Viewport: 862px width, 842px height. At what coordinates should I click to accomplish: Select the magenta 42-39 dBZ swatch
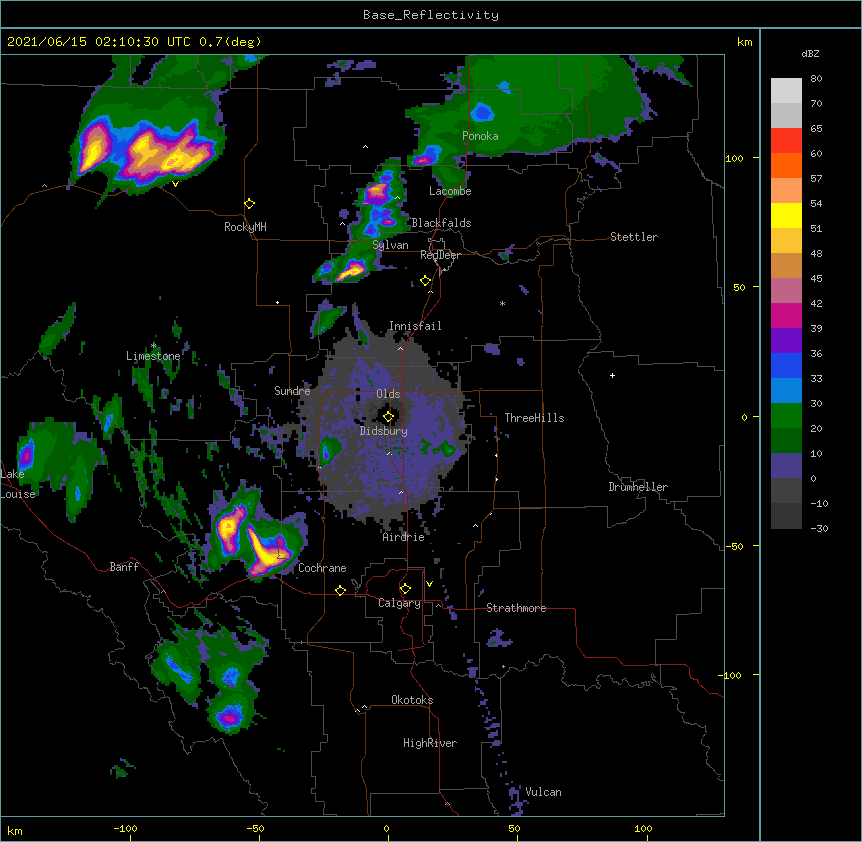pyautogui.click(x=786, y=315)
